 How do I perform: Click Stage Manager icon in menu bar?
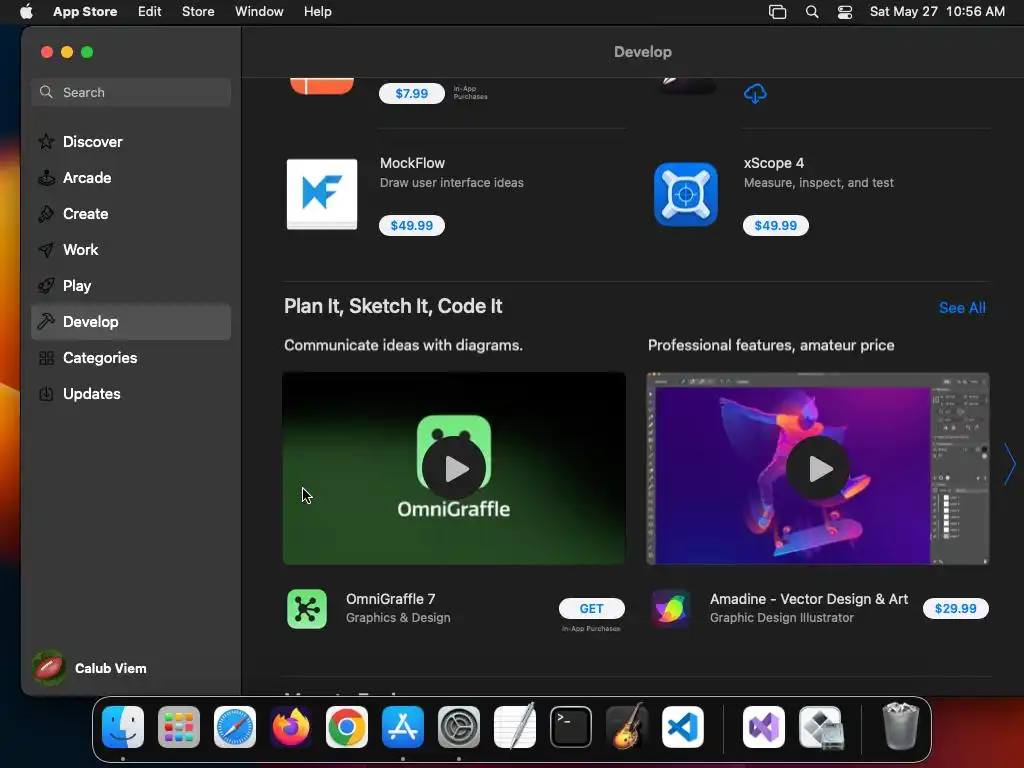(x=777, y=12)
